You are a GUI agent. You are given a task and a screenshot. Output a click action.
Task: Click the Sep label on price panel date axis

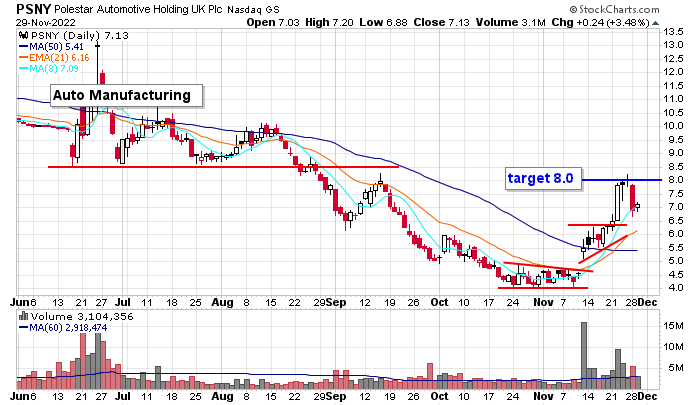336,302
